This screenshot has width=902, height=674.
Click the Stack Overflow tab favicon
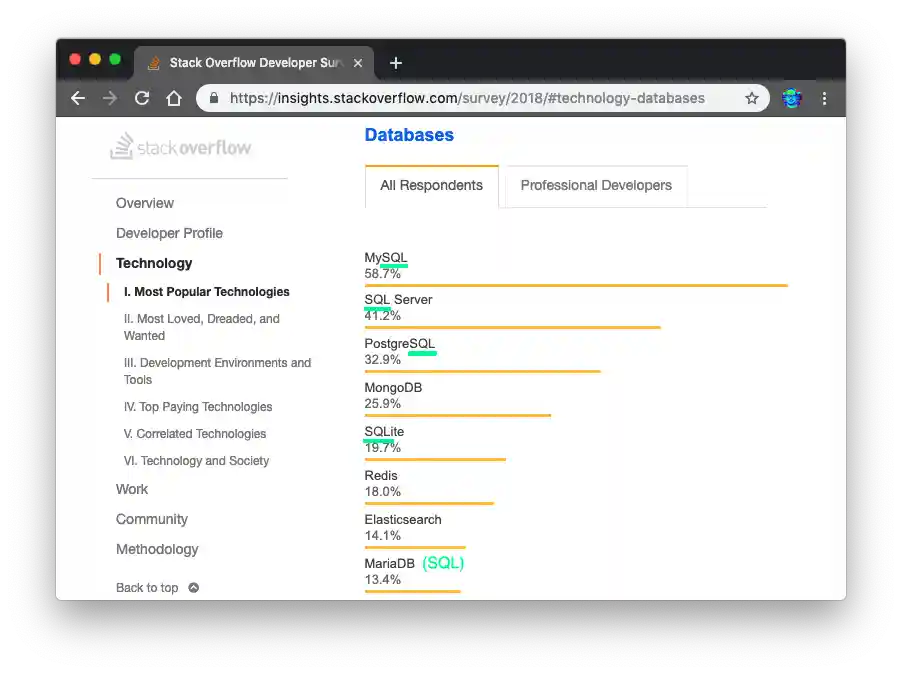[x=154, y=63]
